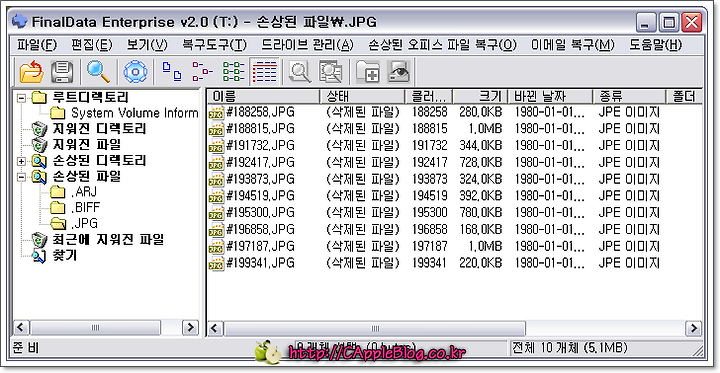Select file #191732.JPG in list
720x373 pixels.
pos(260,146)
